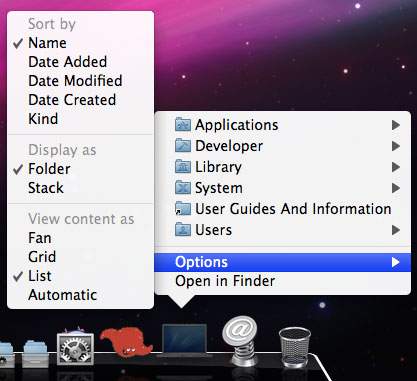The height and width of the screenshot is (381, 417).
Task: Open the Trash in the Dock
Action: (295, 347)
